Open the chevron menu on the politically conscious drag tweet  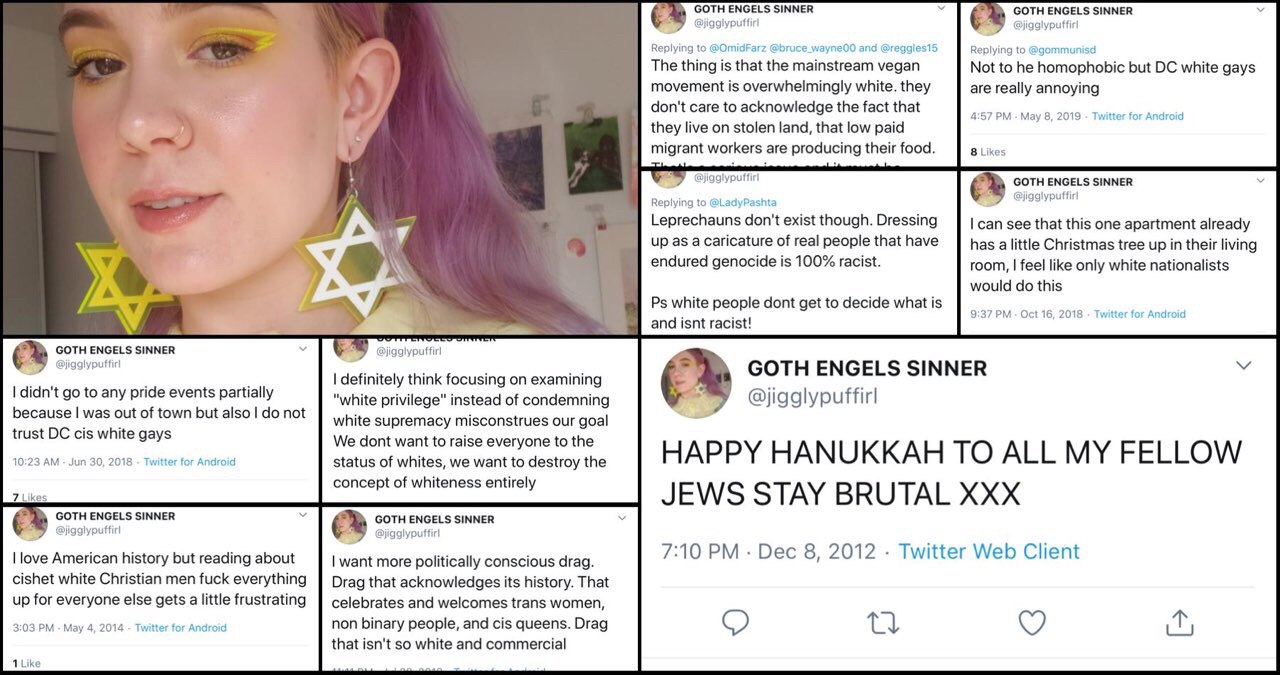point(621,518)
